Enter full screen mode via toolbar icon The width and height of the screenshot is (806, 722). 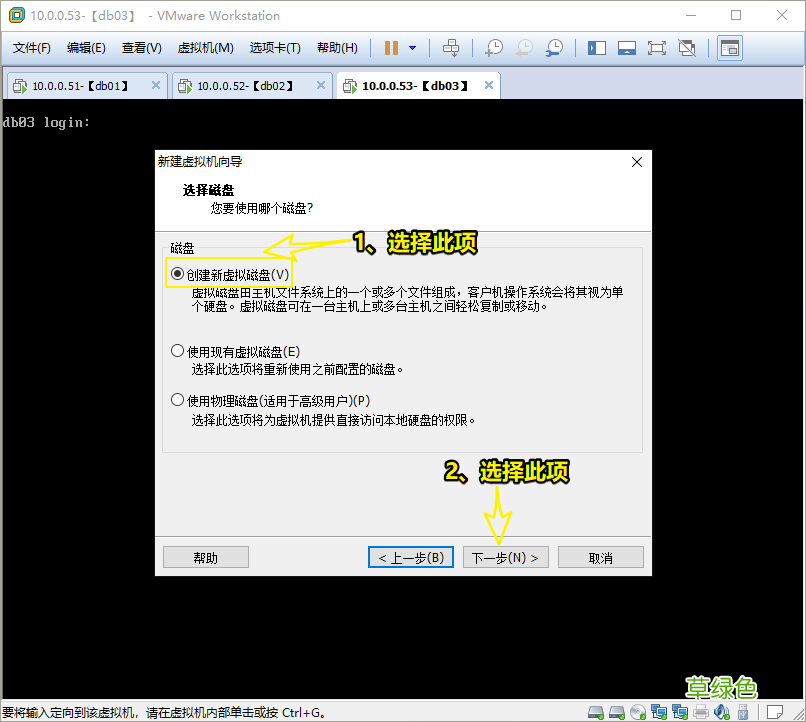tap(656, 48)
